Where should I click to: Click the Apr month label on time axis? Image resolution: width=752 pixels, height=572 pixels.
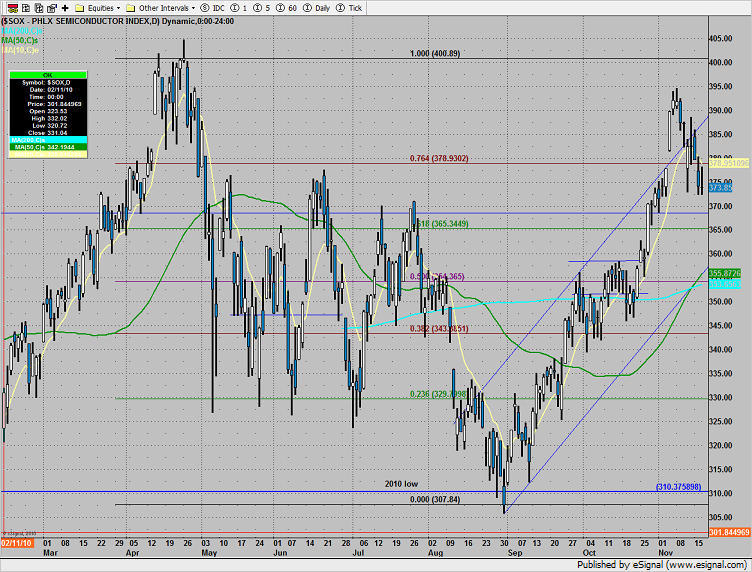[x=132, y=553]
